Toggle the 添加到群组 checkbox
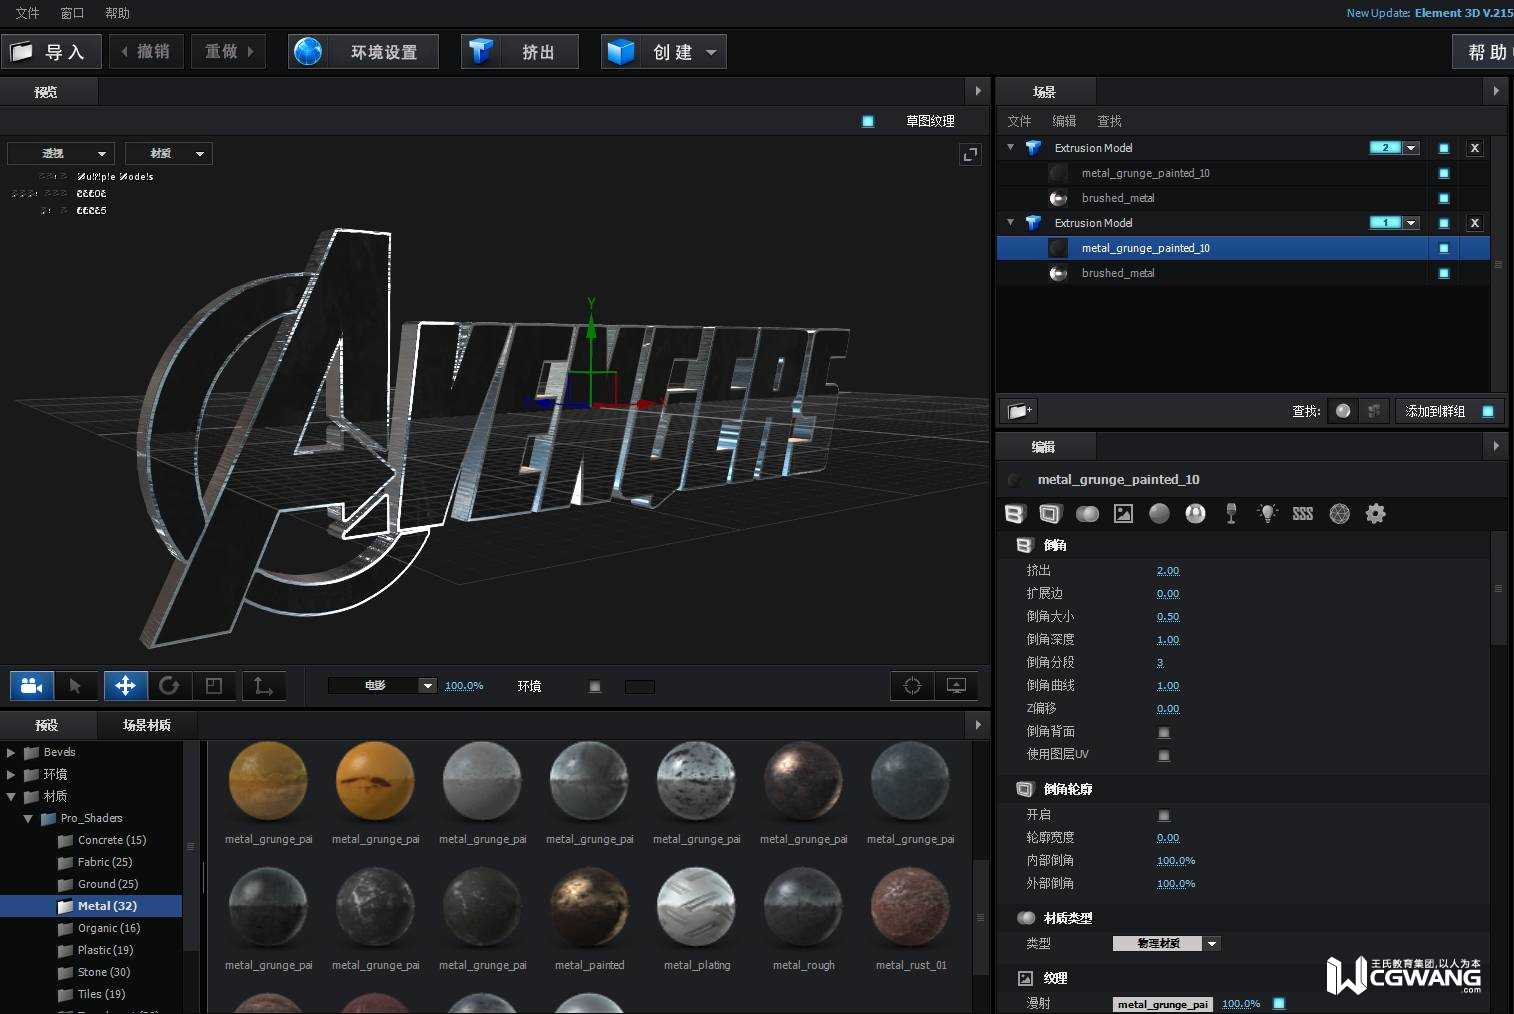This screenshot has height=1014, width=1514. coord(1488,411)
